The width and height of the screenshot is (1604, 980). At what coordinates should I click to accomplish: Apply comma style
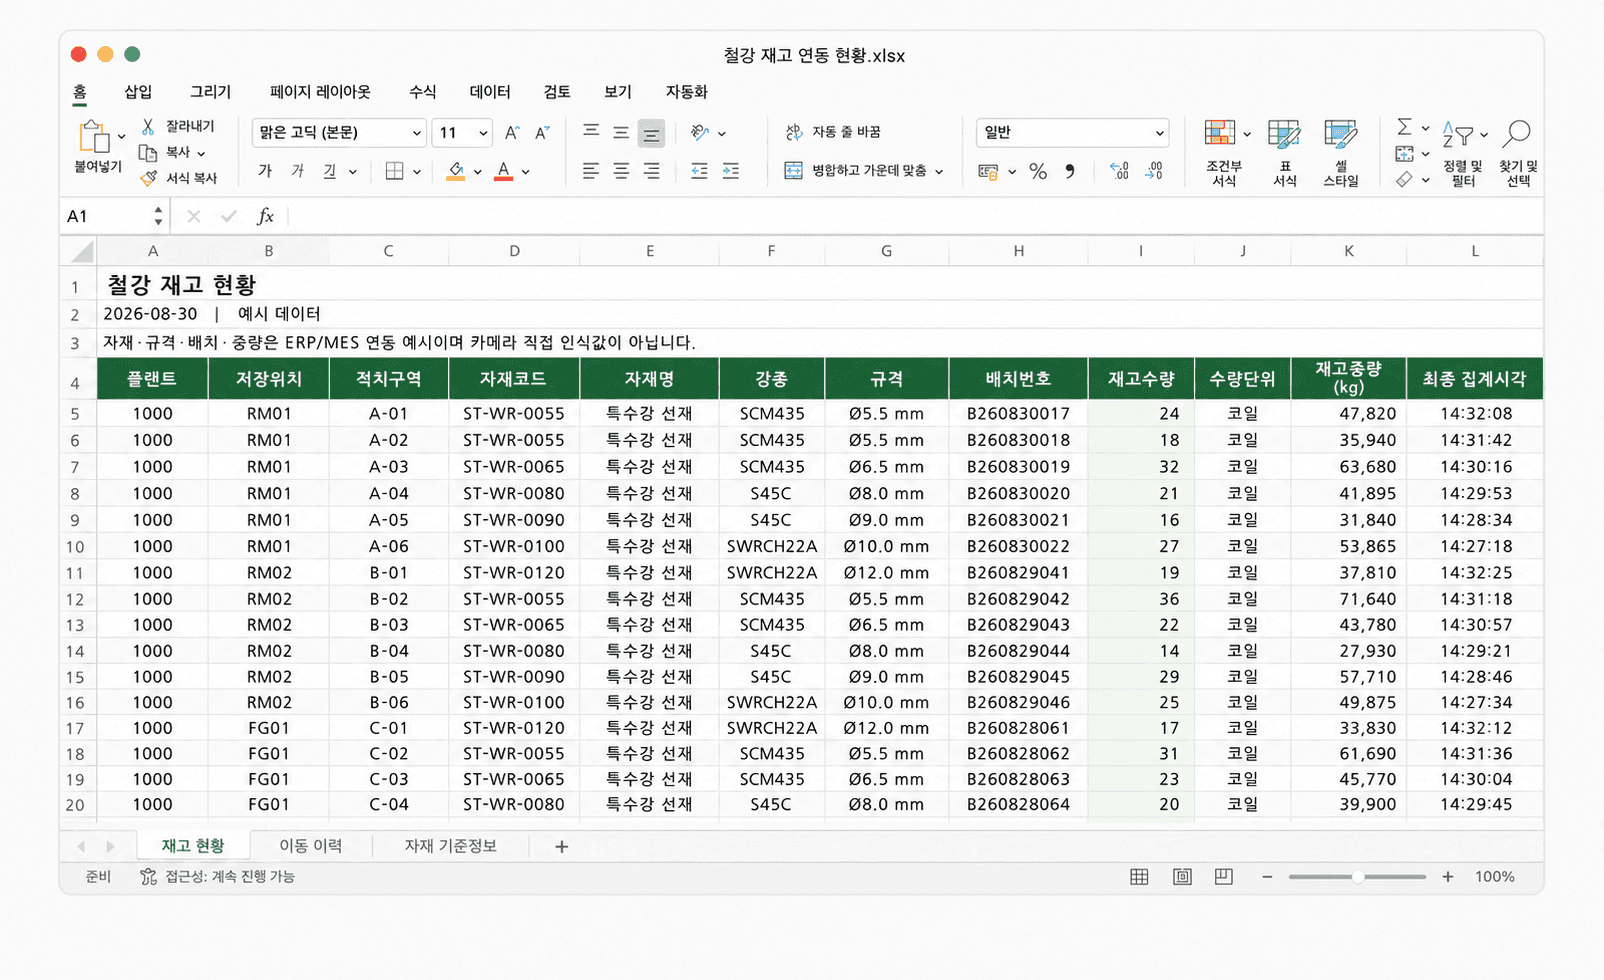(1070, 172)
